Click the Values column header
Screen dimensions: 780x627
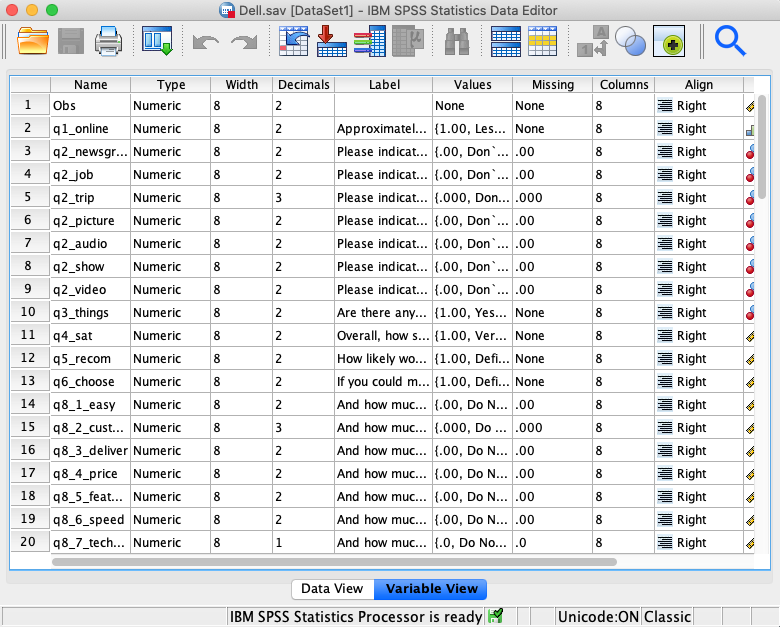pyautogui.click(x=473, y=85)
